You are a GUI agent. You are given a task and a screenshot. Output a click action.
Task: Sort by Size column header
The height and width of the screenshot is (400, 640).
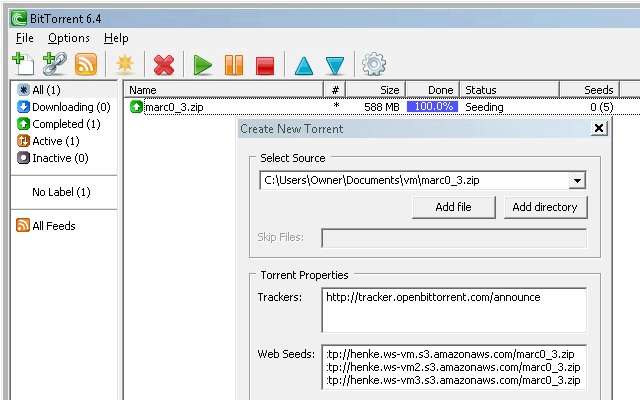(x=376, y=89)
